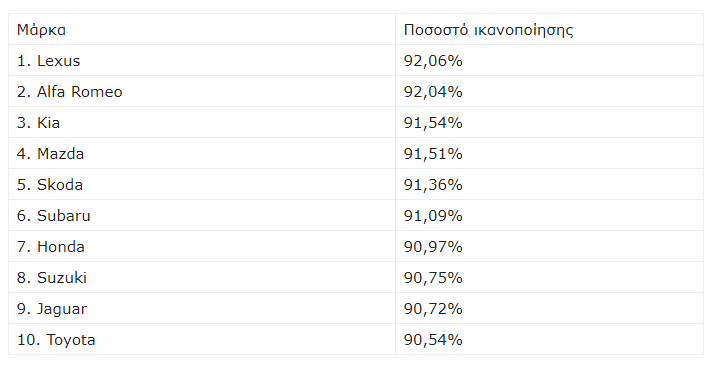Select the 91,09% percentage cell
The image size is (708, 368).
click(x=549, y=215)
